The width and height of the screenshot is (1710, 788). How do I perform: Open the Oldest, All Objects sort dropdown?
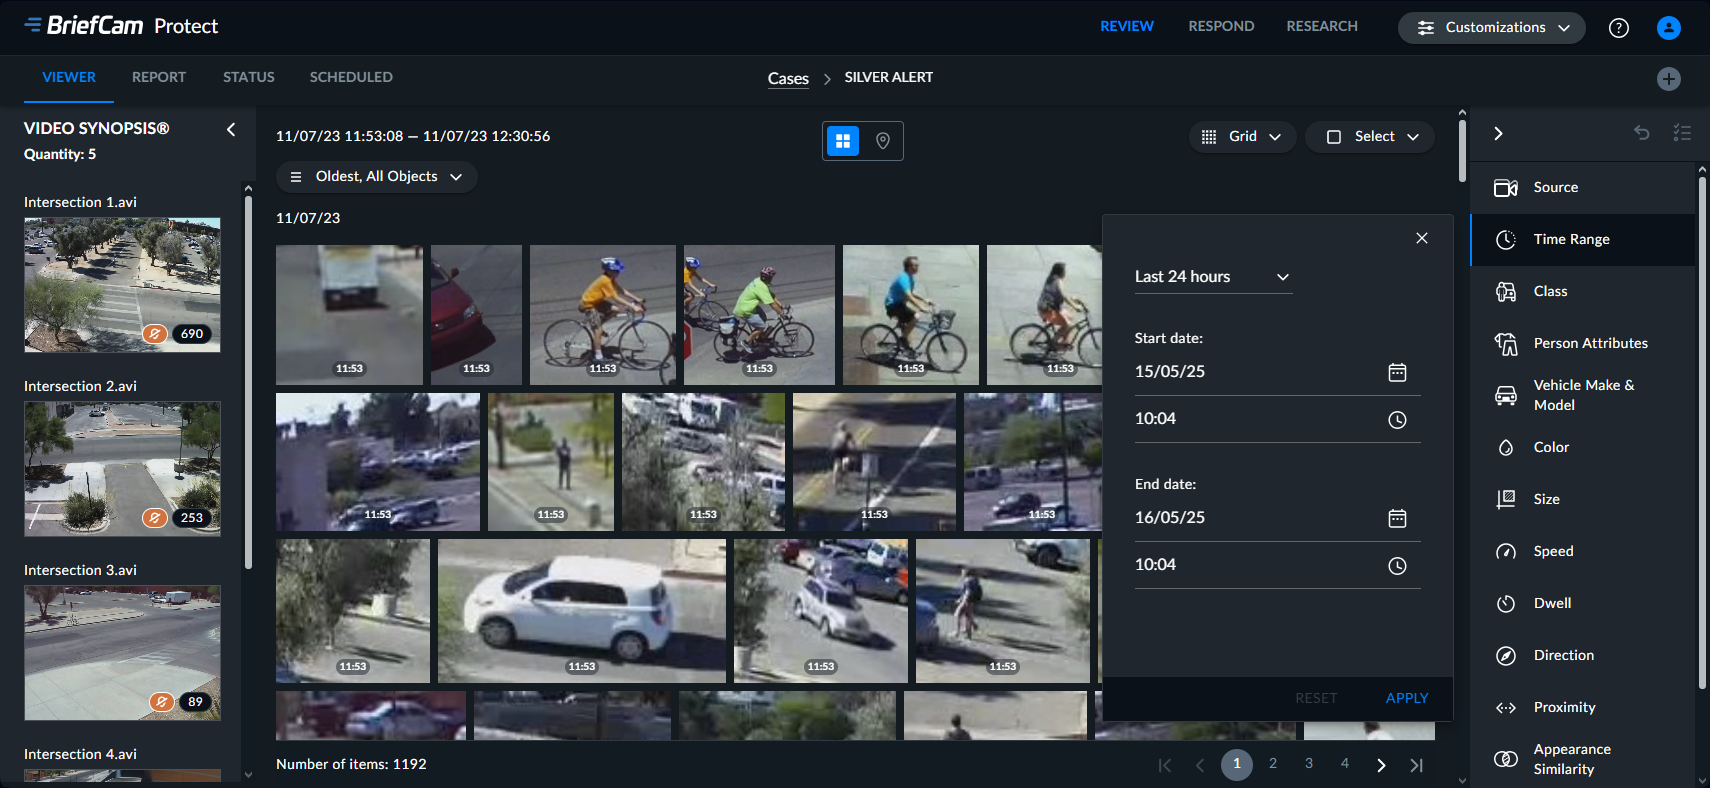pos(376,177)
